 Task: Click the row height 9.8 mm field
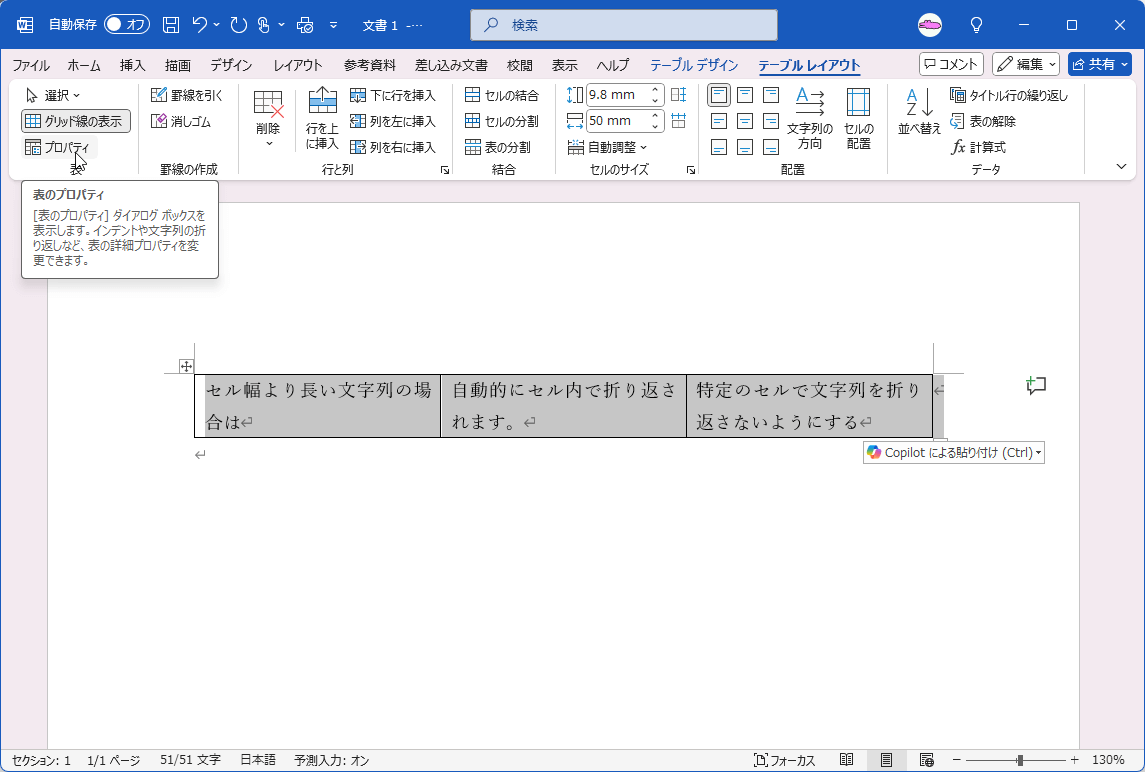coord(617,95)
